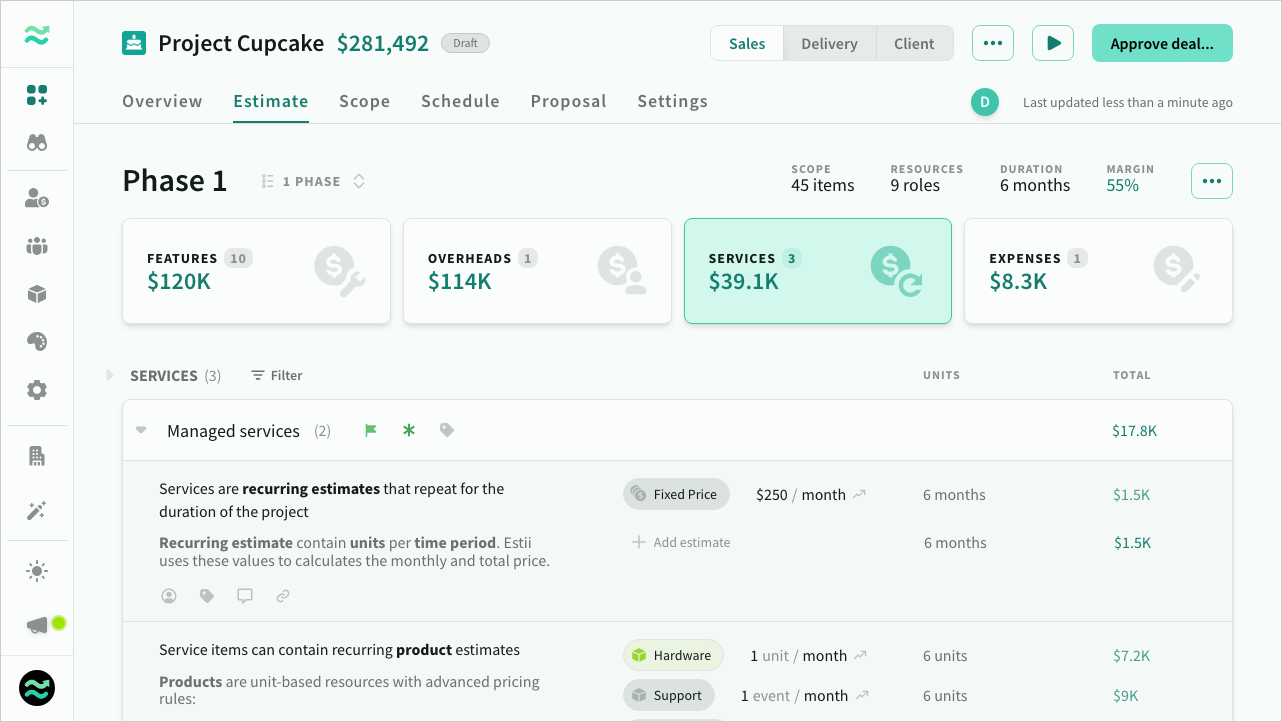Screen dimensions: 1282x722
Task: Expand the Services section triangle
Action: click(x=110, y=376)
